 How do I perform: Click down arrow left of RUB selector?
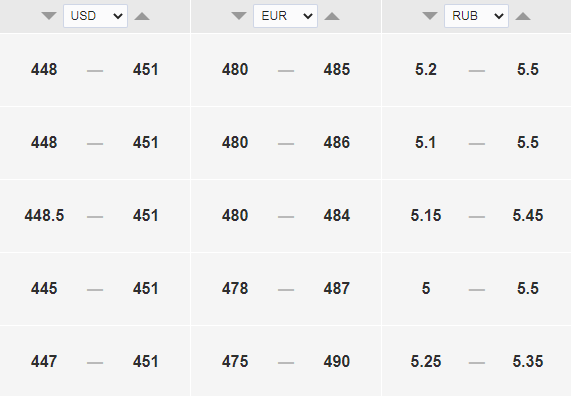click(430, 16)
